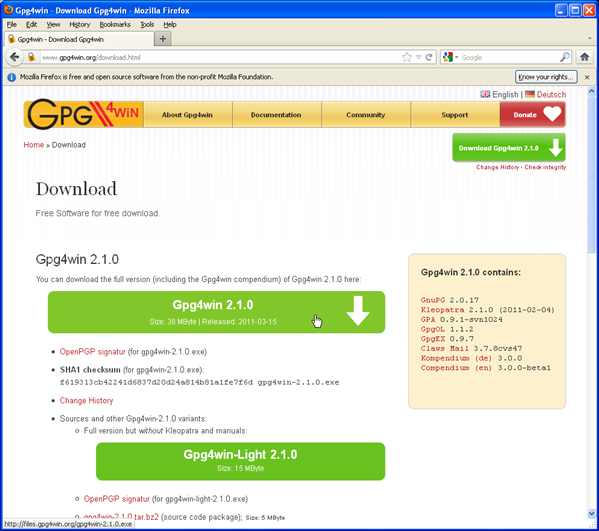Open the GnuPG component link
This screenshot has width=599, height=531.
[433, 300]
